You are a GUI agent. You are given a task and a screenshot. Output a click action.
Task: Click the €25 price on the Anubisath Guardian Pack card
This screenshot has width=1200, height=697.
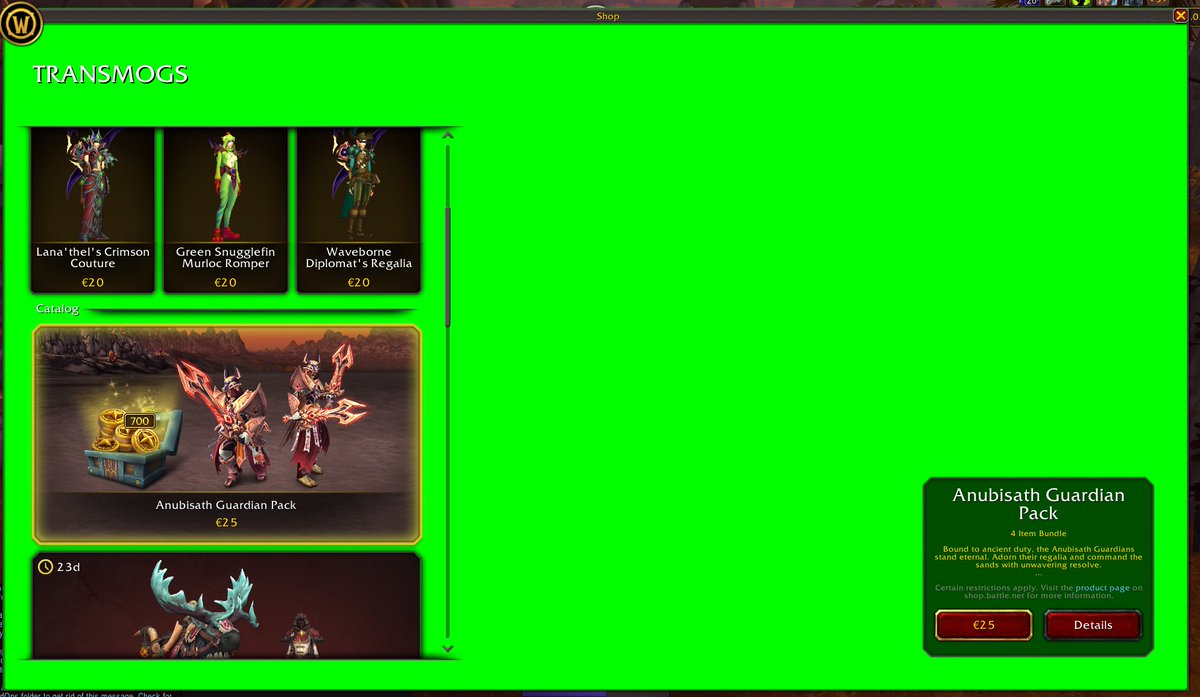227,522
